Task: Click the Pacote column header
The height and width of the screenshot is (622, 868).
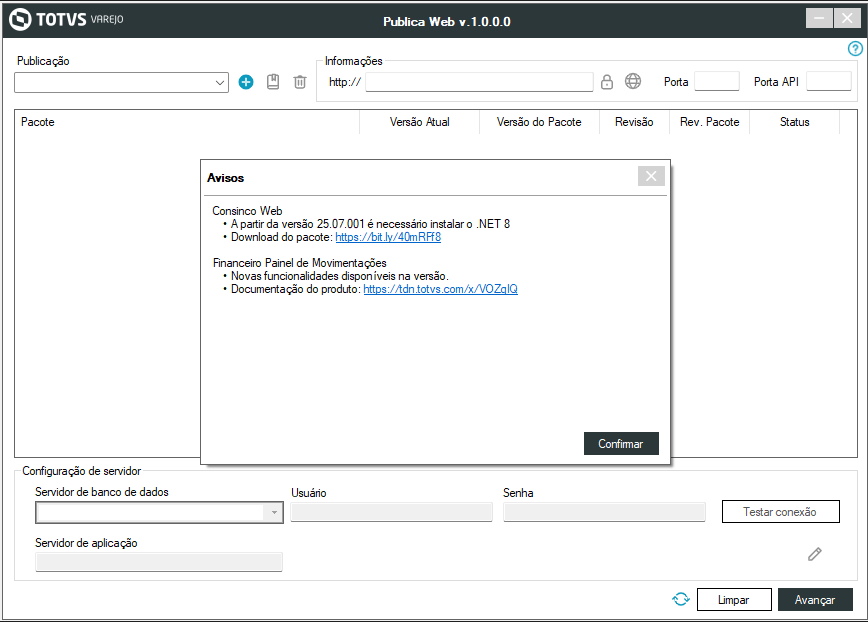Action: [187, 122]
